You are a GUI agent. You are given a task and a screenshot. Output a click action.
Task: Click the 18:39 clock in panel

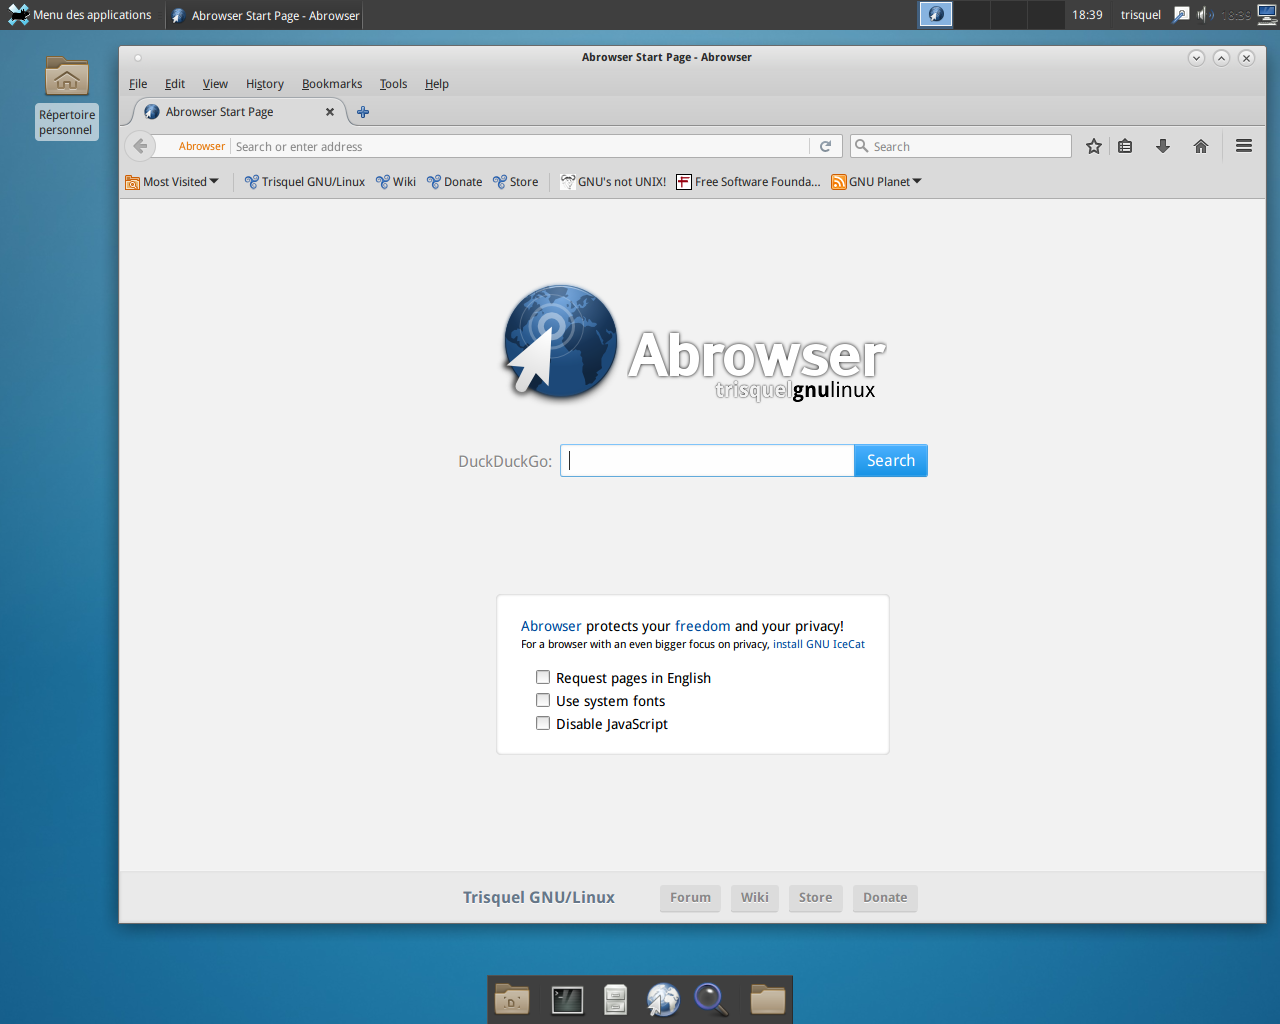tap(1087, 15)
